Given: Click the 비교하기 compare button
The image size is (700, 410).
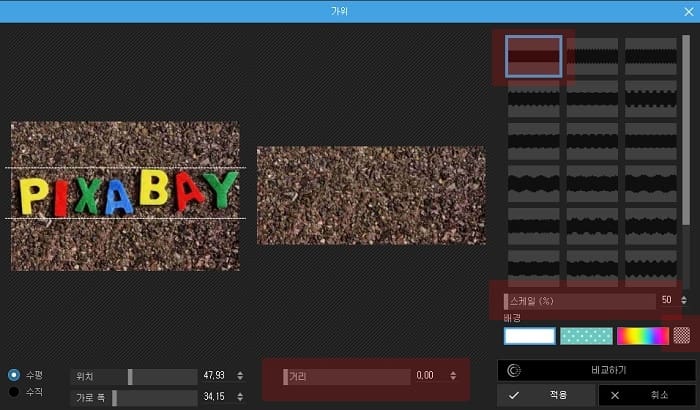Looking at the screenshot, I should 596,370.
